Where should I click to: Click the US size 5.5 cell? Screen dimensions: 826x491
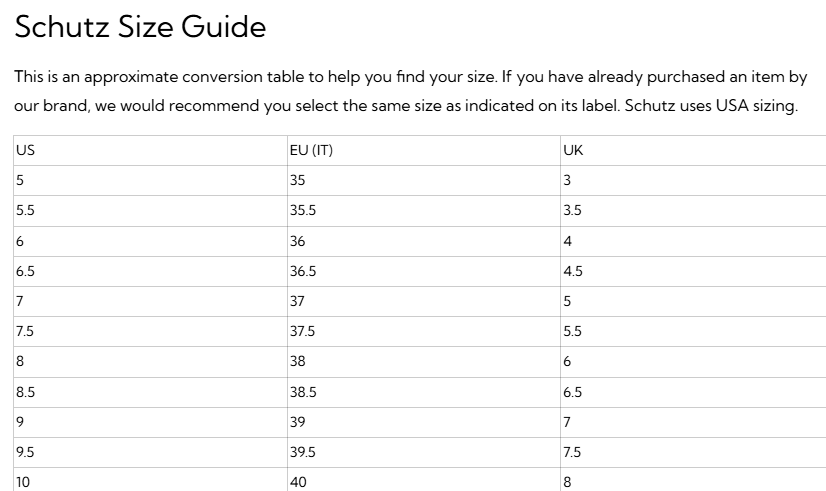(151, 211)
